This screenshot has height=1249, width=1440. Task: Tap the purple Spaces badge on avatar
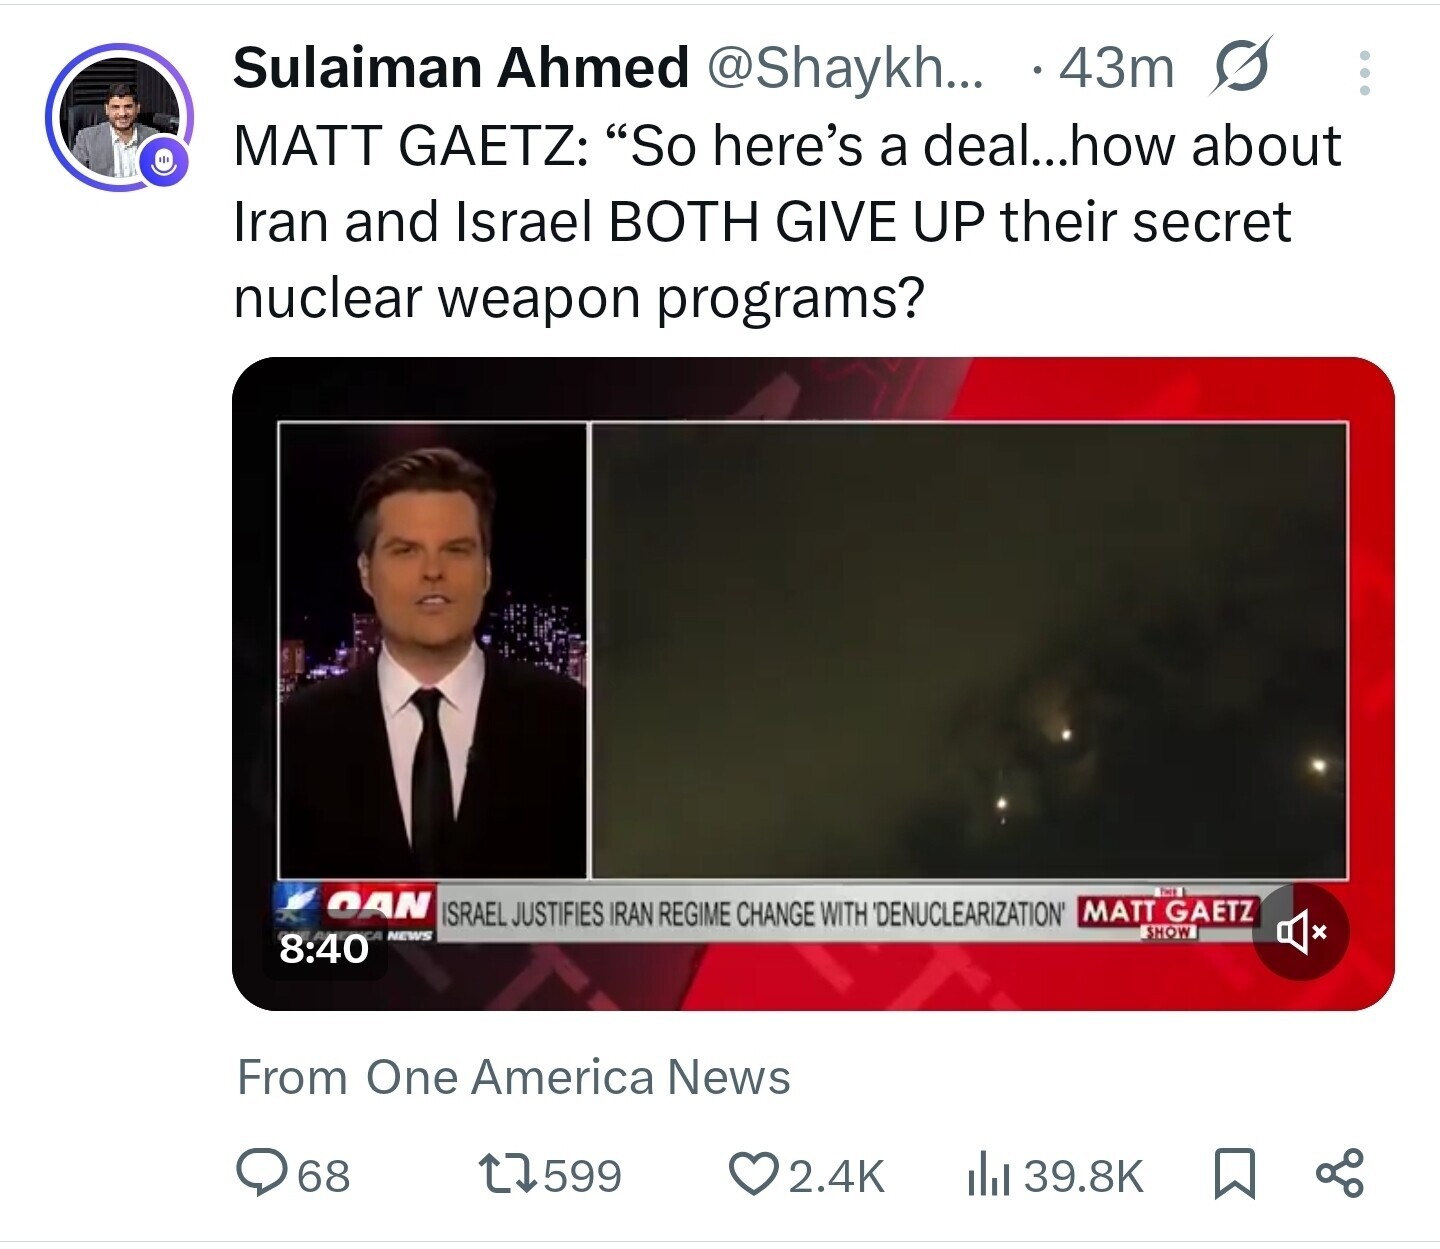pos(164,160)
